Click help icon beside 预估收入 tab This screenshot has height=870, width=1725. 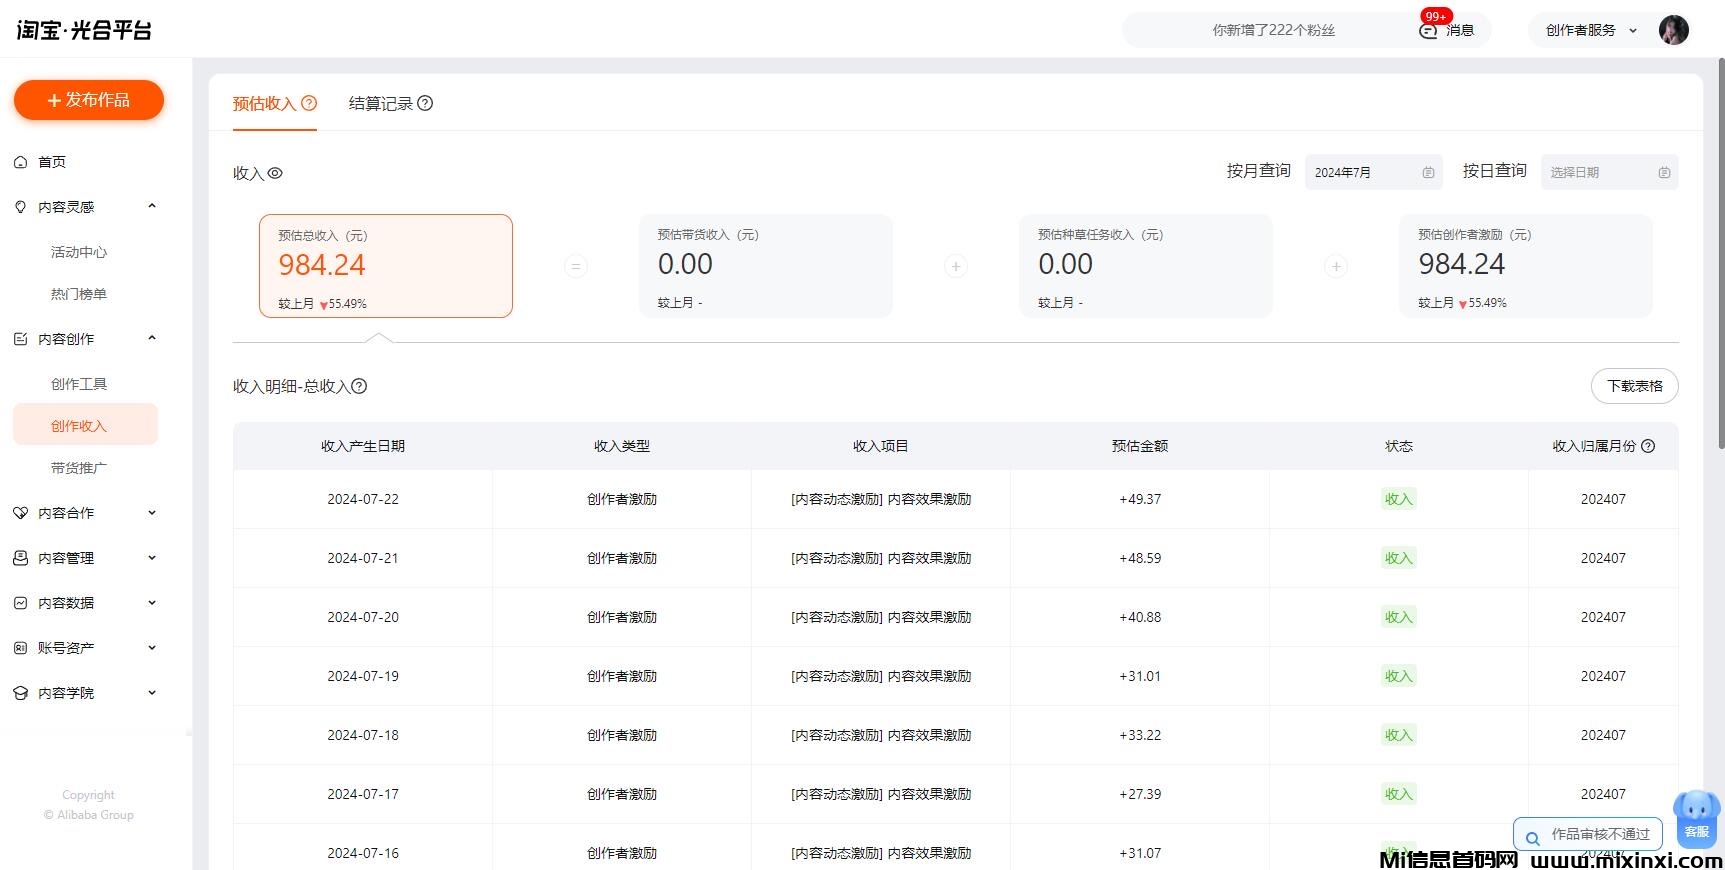click(x=309, y=103)
